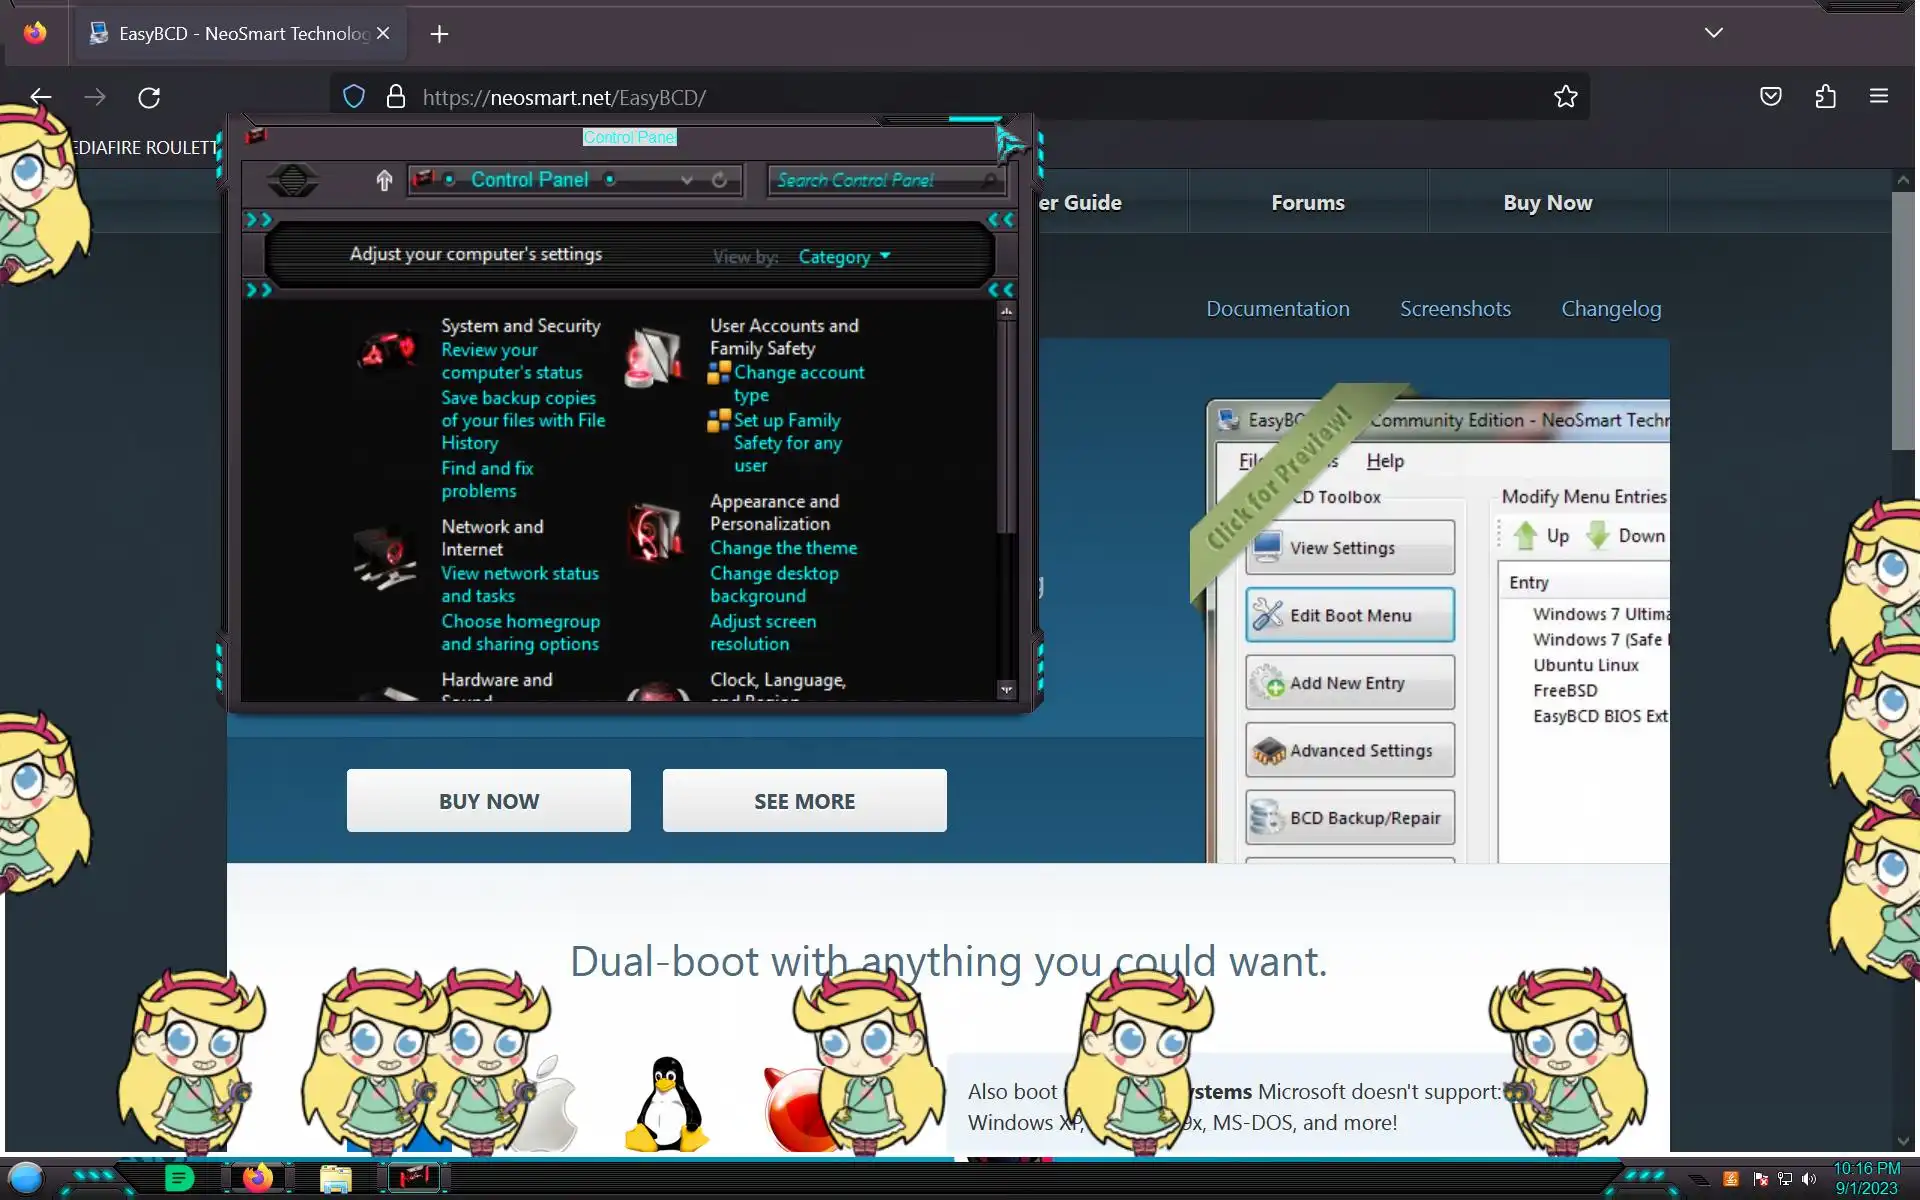Viewport: 1920px width, 1200px height.
Task: Open the Firefox extensions puzzle icon
Action: (1825, 97)
